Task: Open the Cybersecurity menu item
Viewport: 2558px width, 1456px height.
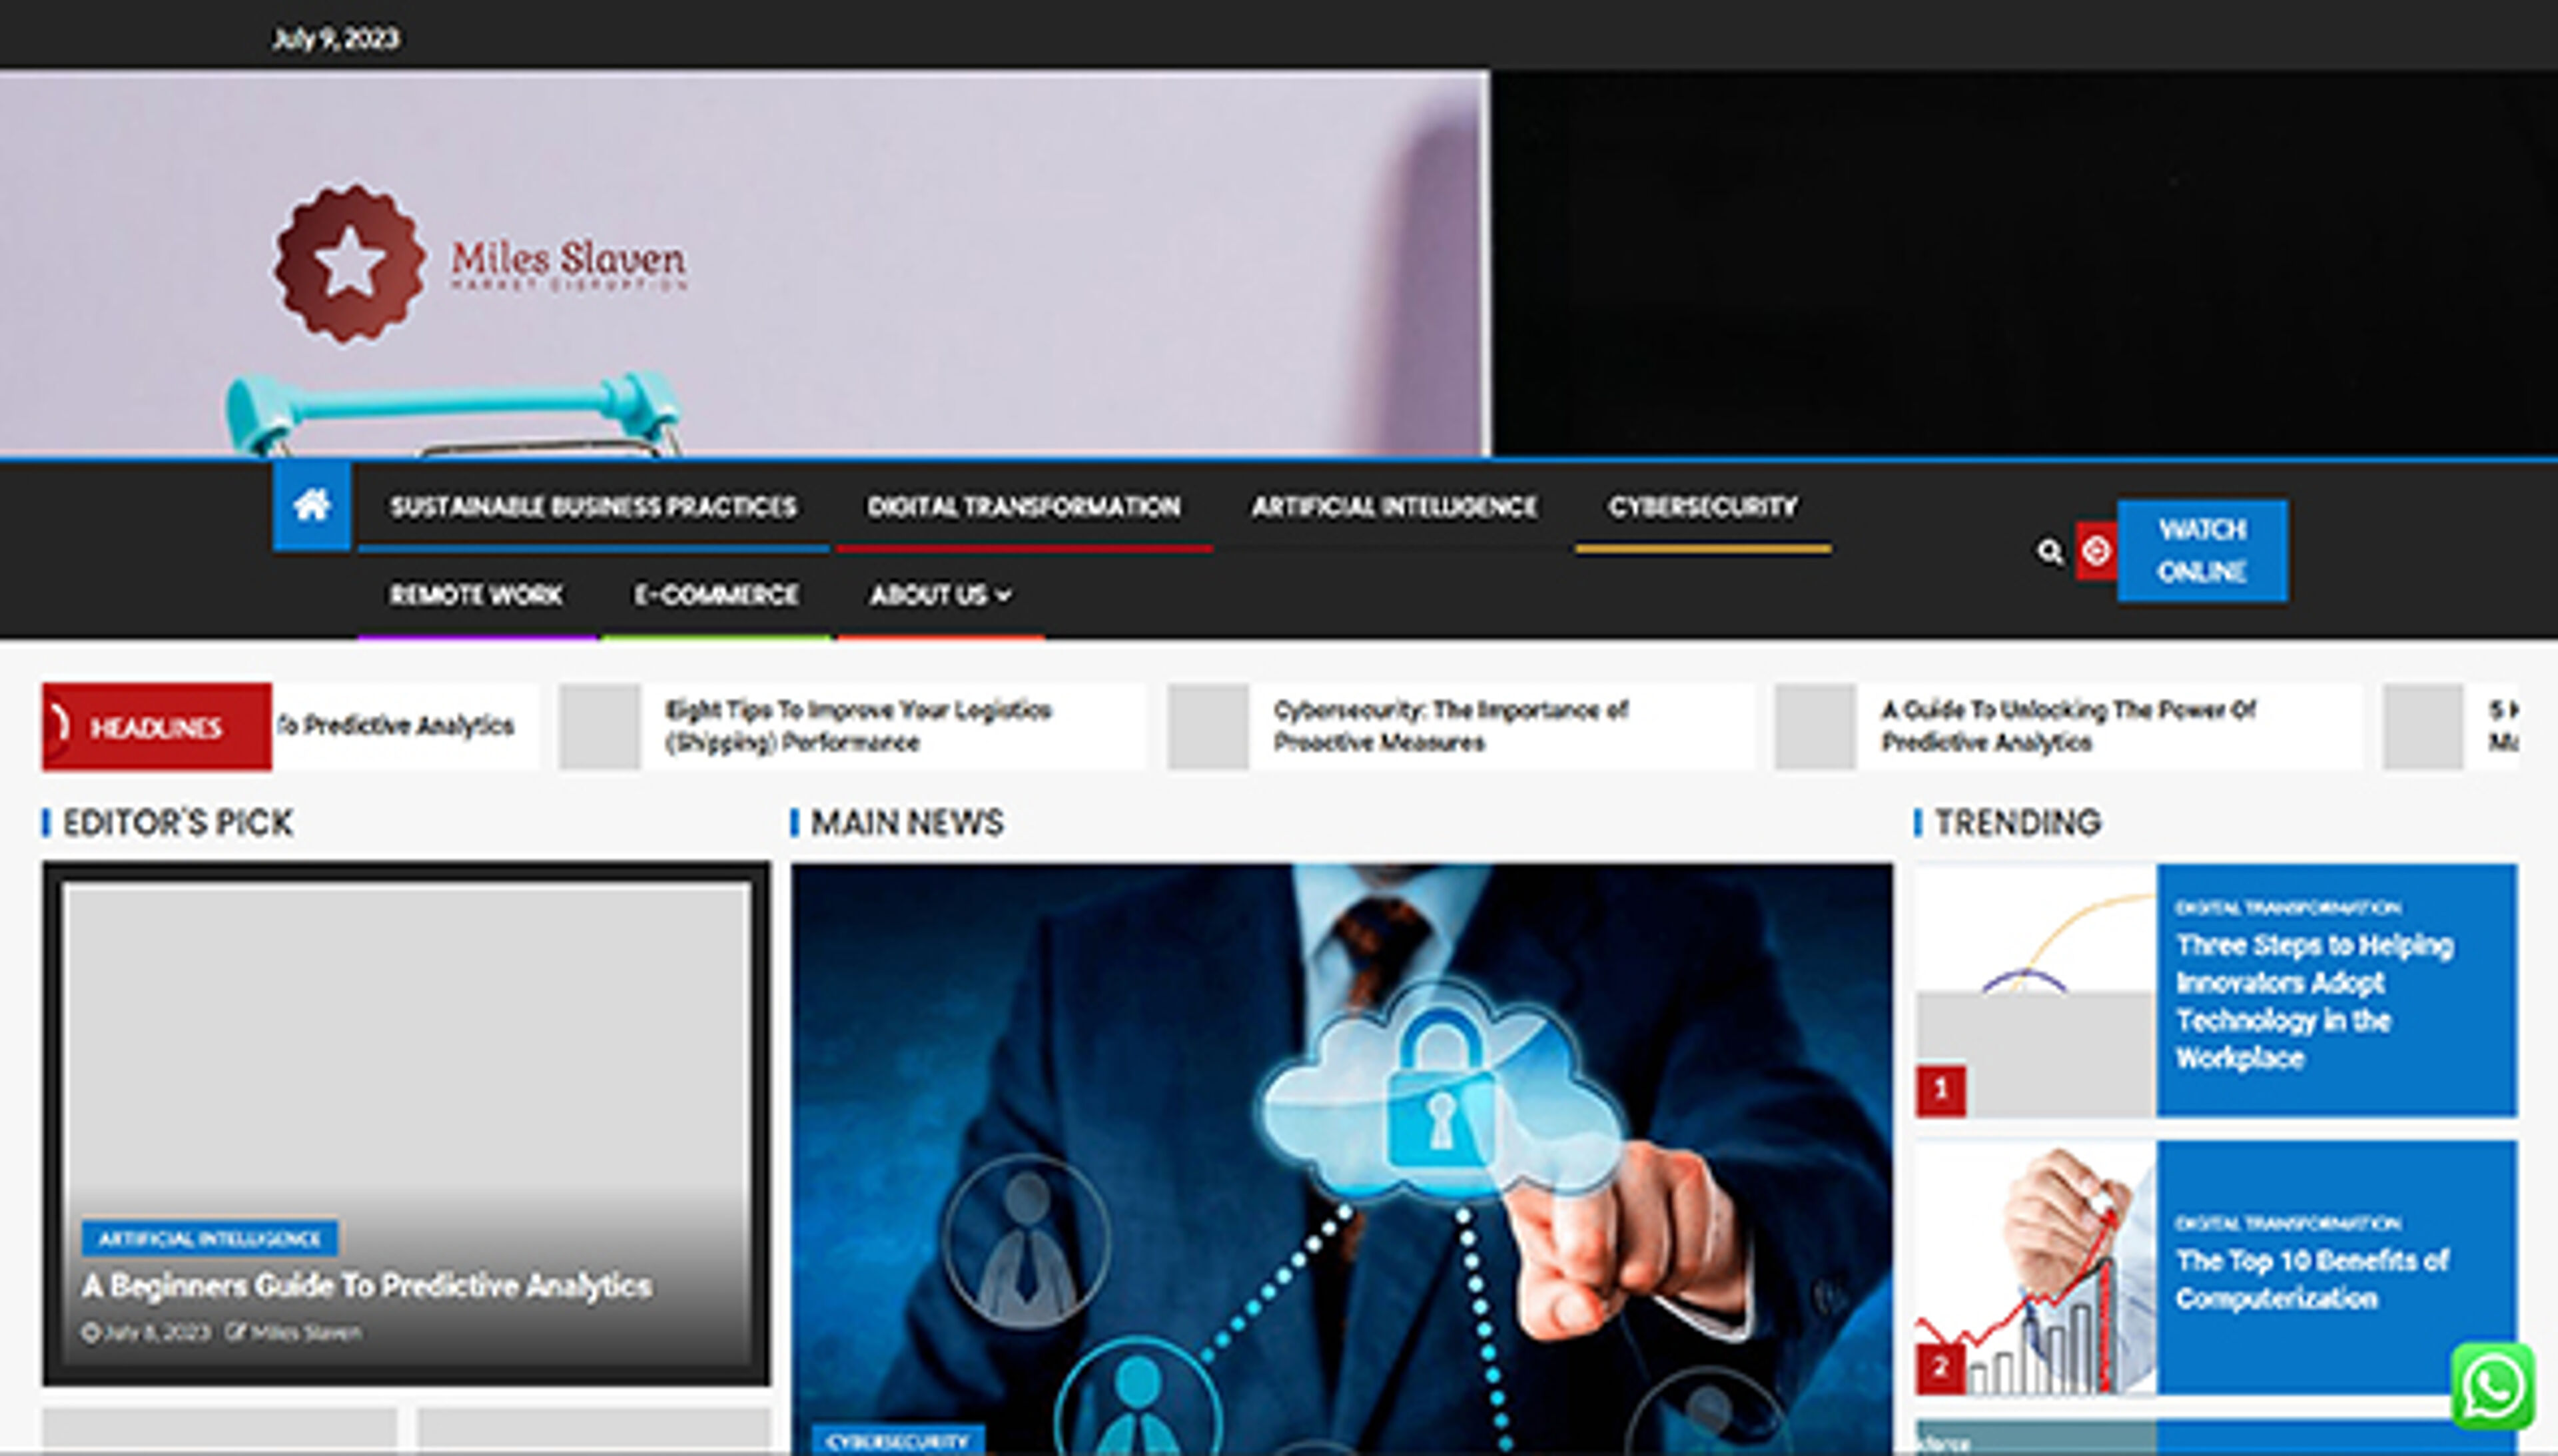Action: point(1702,507)
